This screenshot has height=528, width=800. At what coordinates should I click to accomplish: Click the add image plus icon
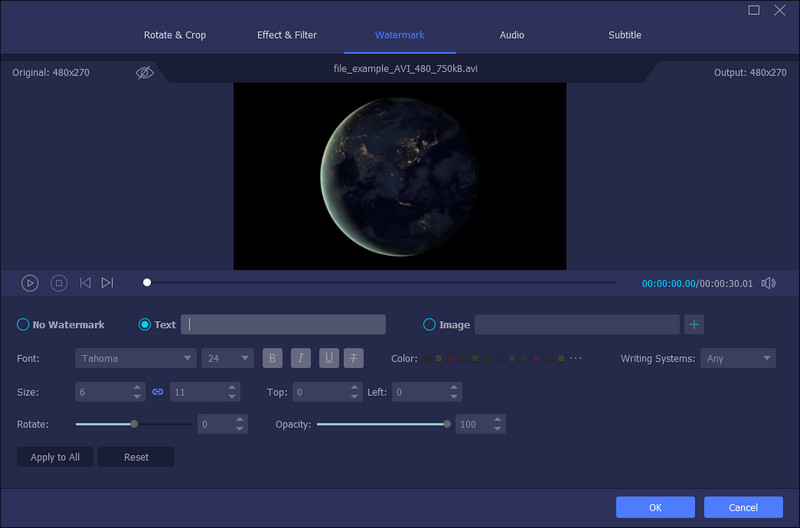(695, 324)
